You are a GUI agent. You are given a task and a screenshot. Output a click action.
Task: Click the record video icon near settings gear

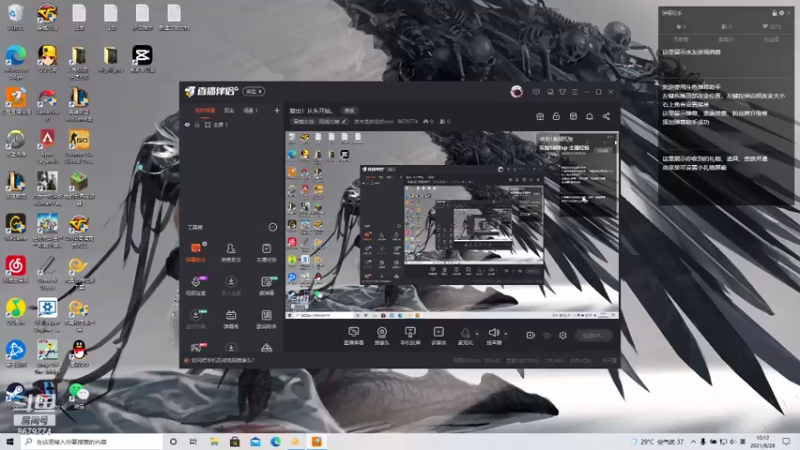[x=530, y=335]
